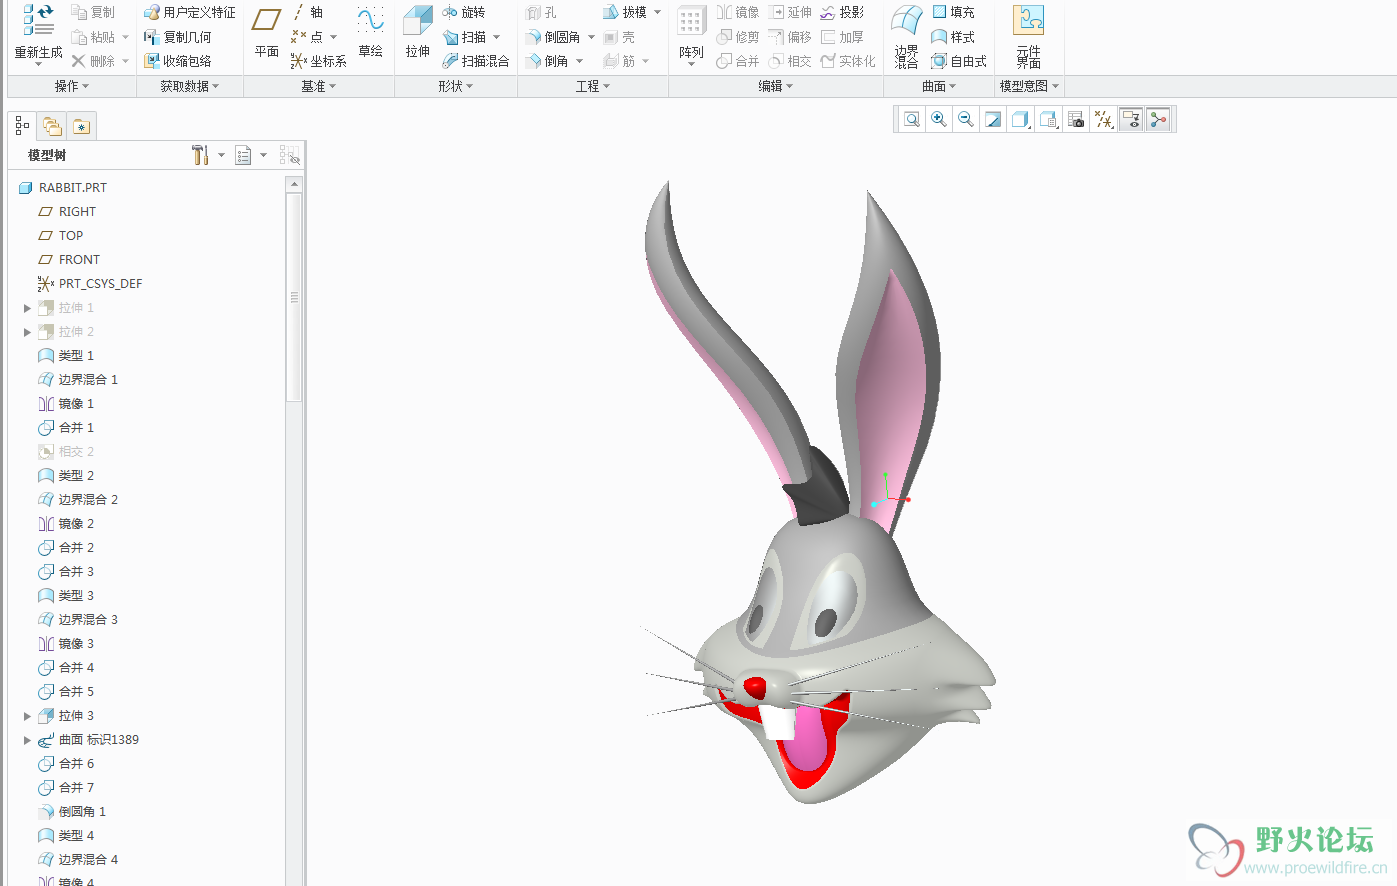Open the dropdown arrow beside 点

point(334,37)
